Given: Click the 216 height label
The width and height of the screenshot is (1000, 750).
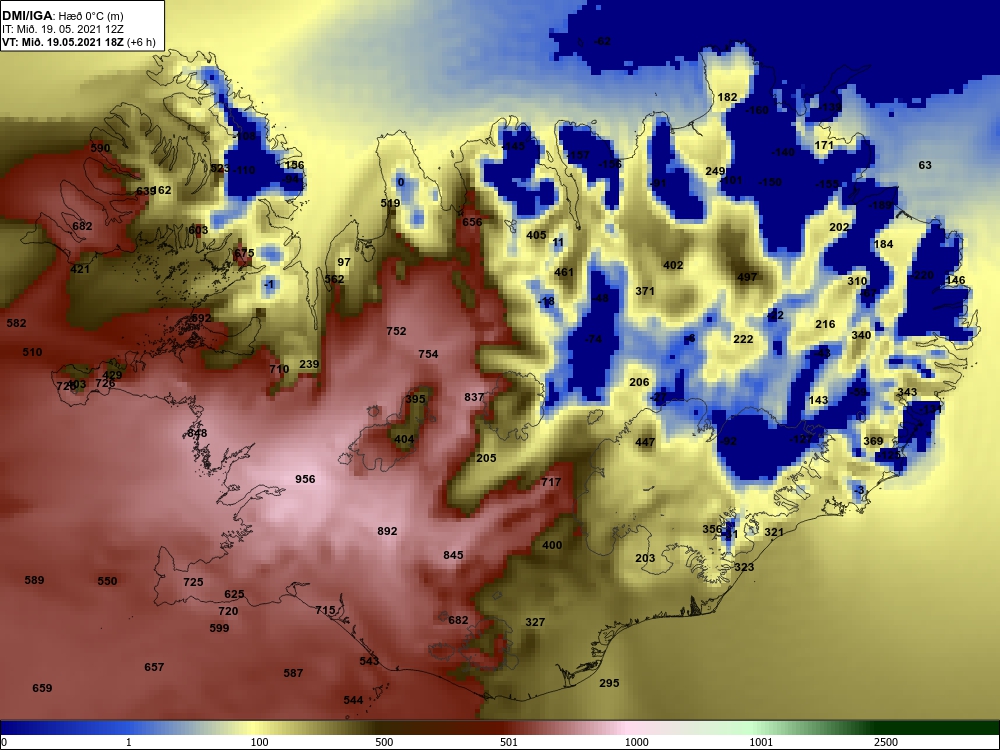Looking at the screenshot, I should click(825, 324).
